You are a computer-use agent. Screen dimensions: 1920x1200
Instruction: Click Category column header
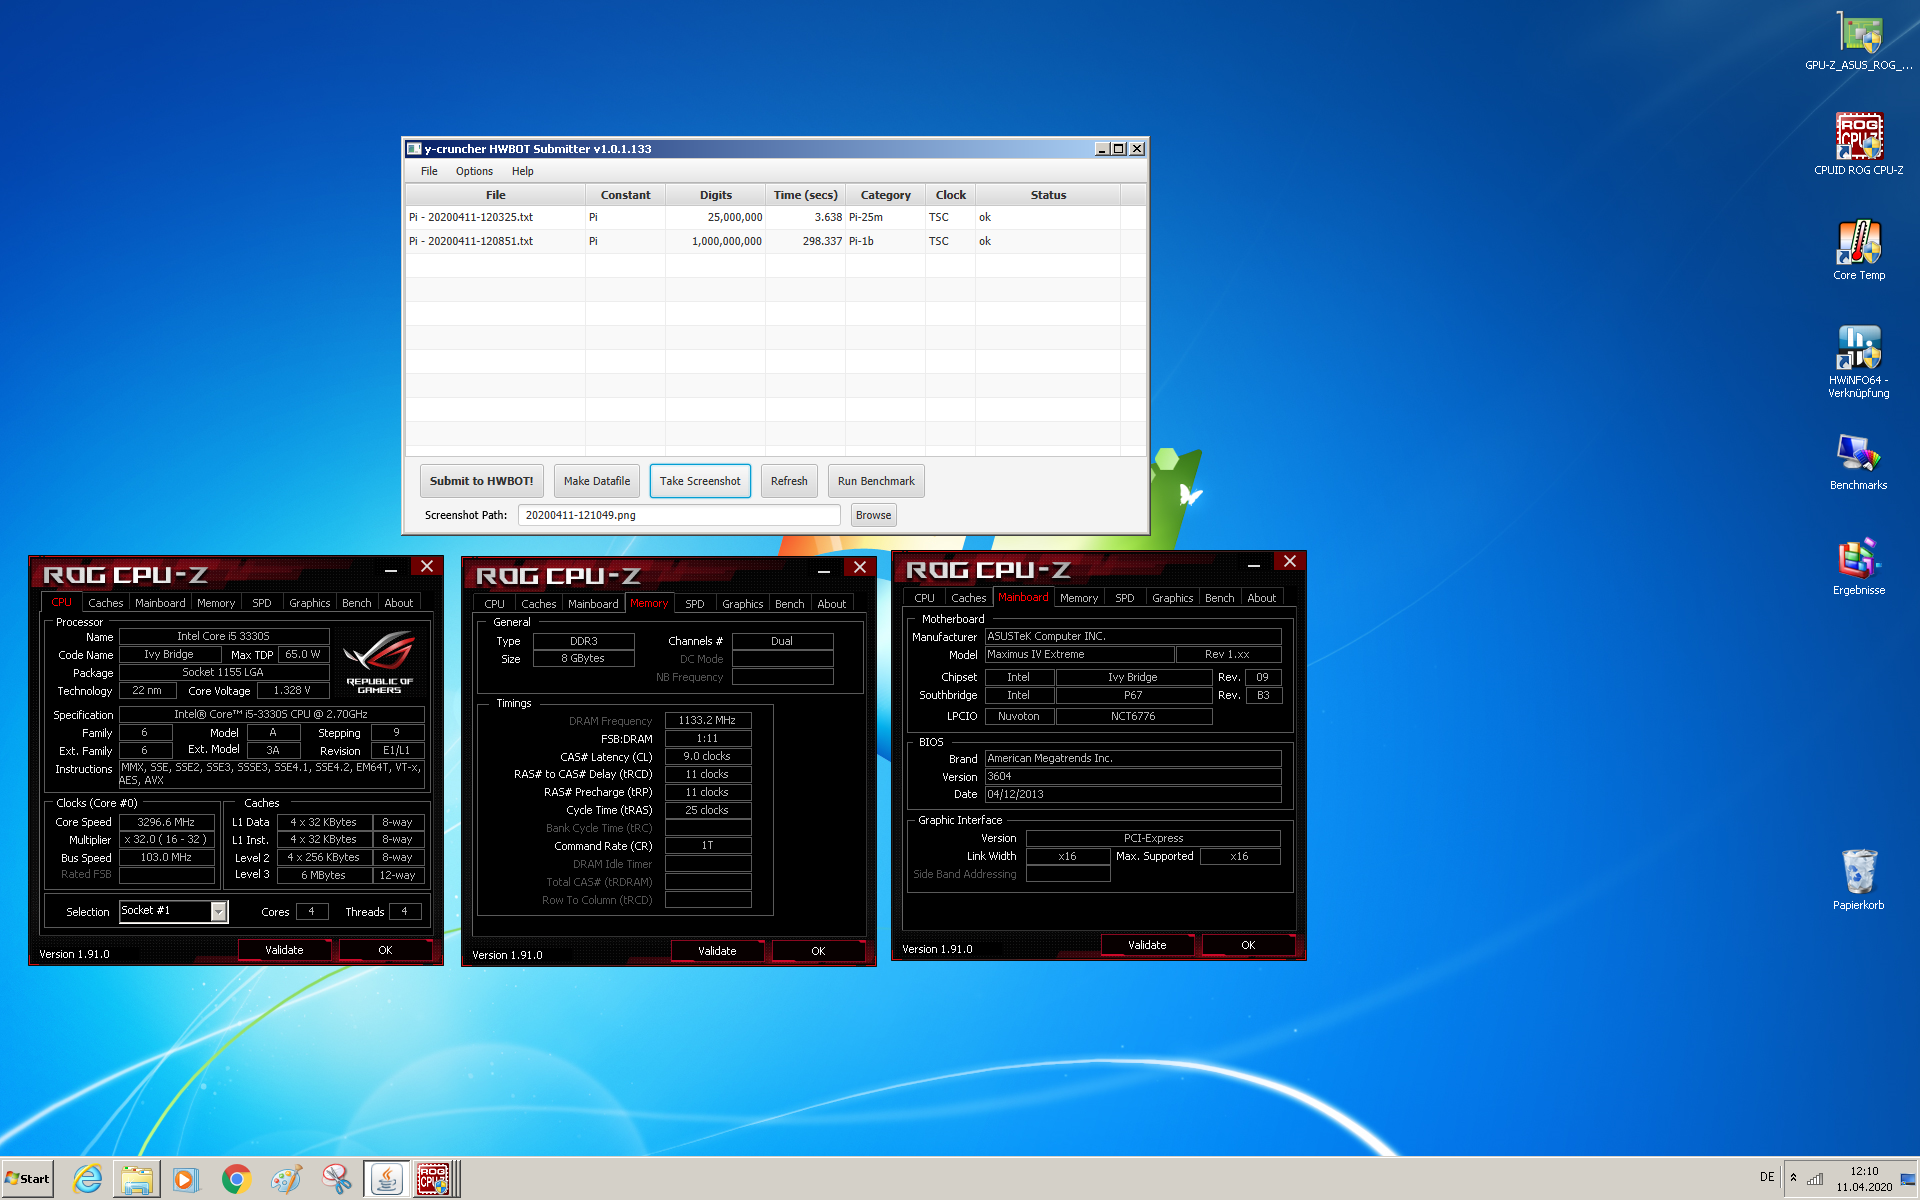(x=886, y=195)
